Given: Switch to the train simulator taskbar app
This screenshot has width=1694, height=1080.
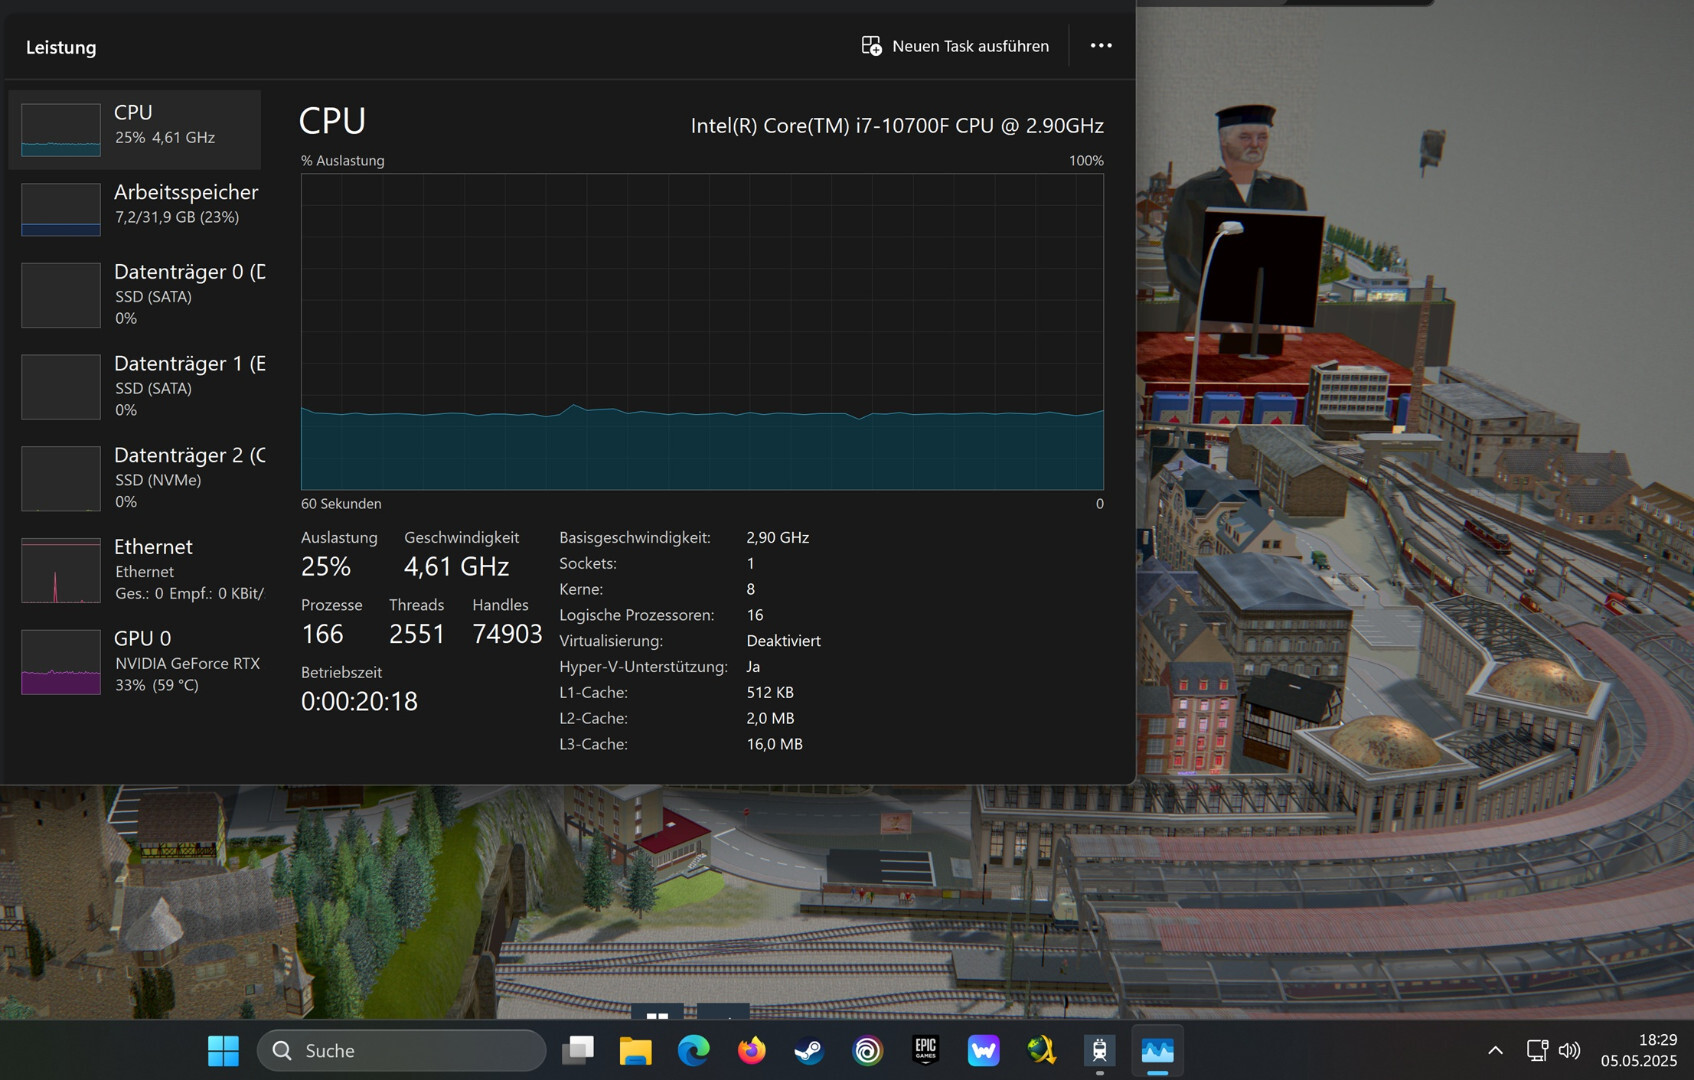Looking at the screenshot, I should coord(1099,1050).
